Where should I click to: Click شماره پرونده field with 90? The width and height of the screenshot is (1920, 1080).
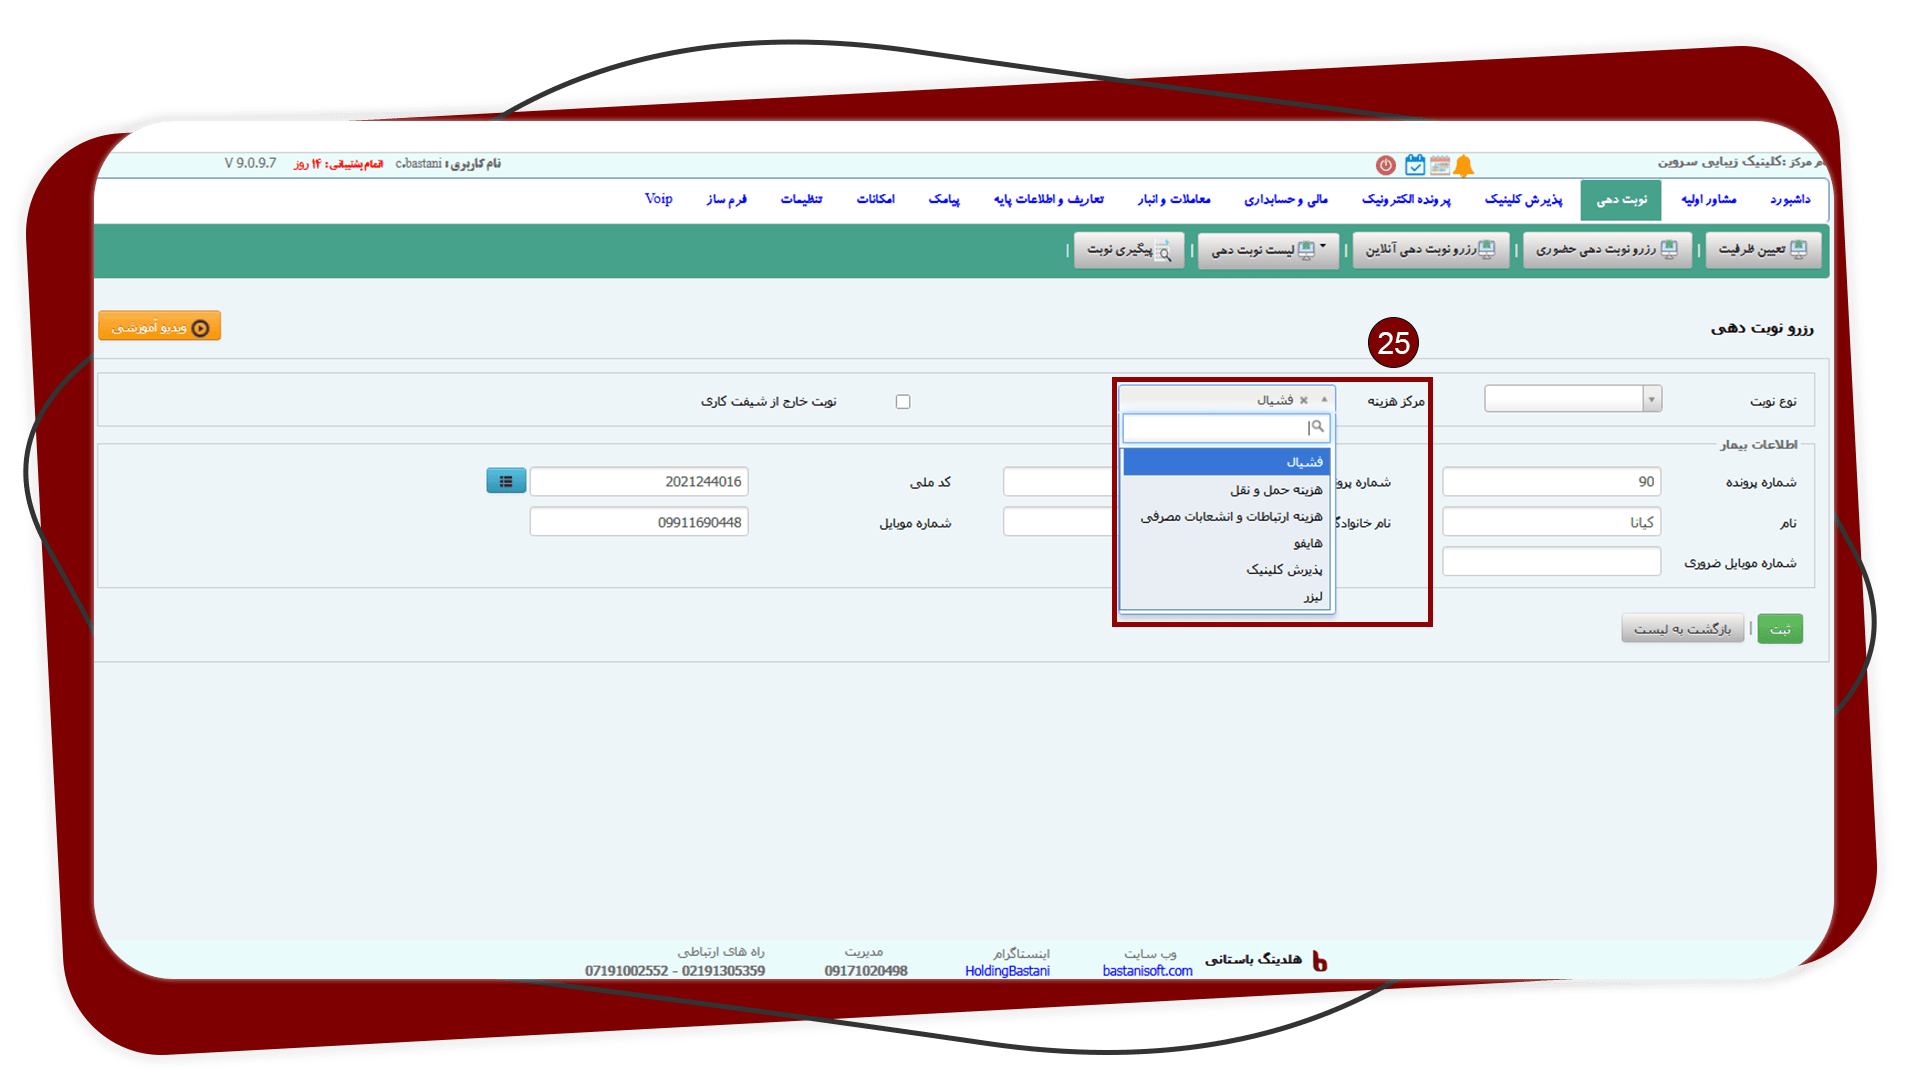1551,482
